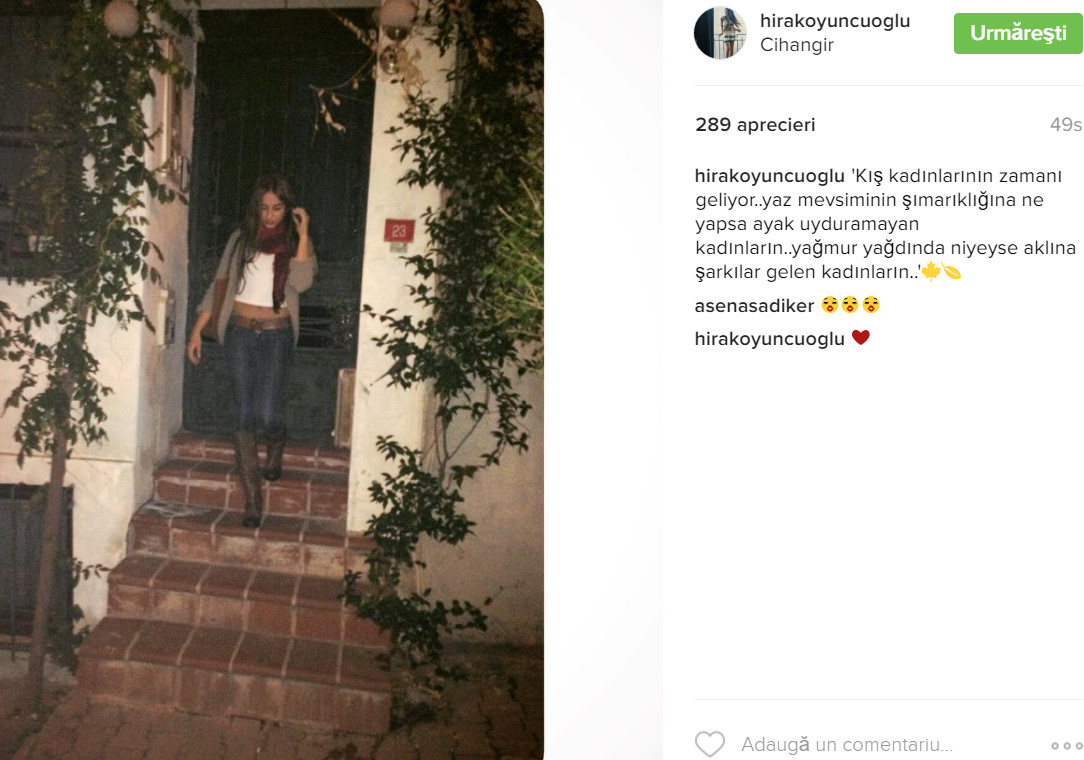The width and height of the screenshot is (1084, 760).
Task: Click the yellow leaf emoji ending the caption
Action: click(952, 272)
